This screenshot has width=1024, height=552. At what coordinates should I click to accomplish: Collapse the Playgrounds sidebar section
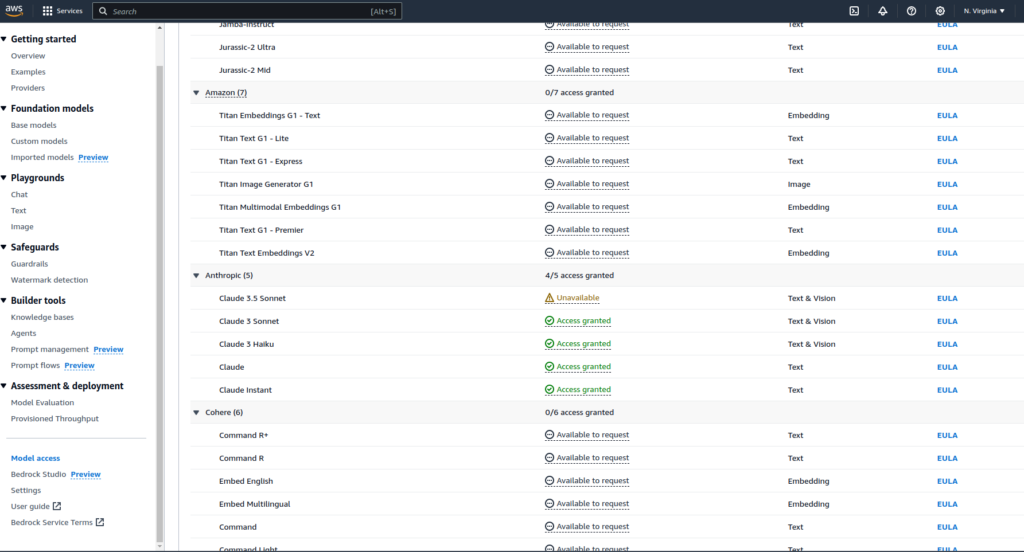(4, 178)
